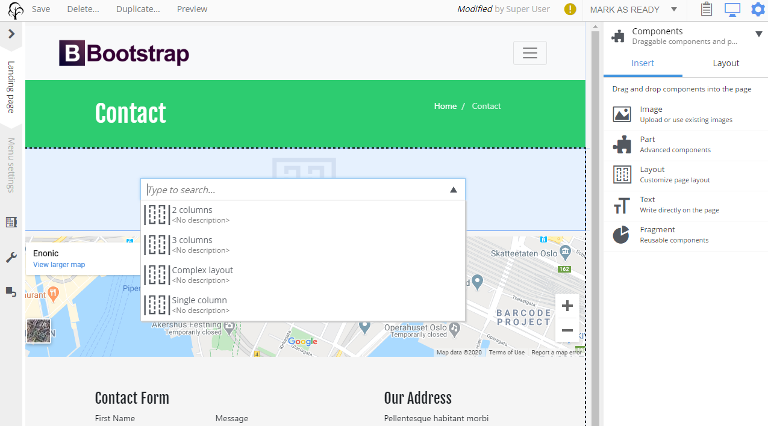Click Skatteetaten Oslo map pin

[565, 252]
